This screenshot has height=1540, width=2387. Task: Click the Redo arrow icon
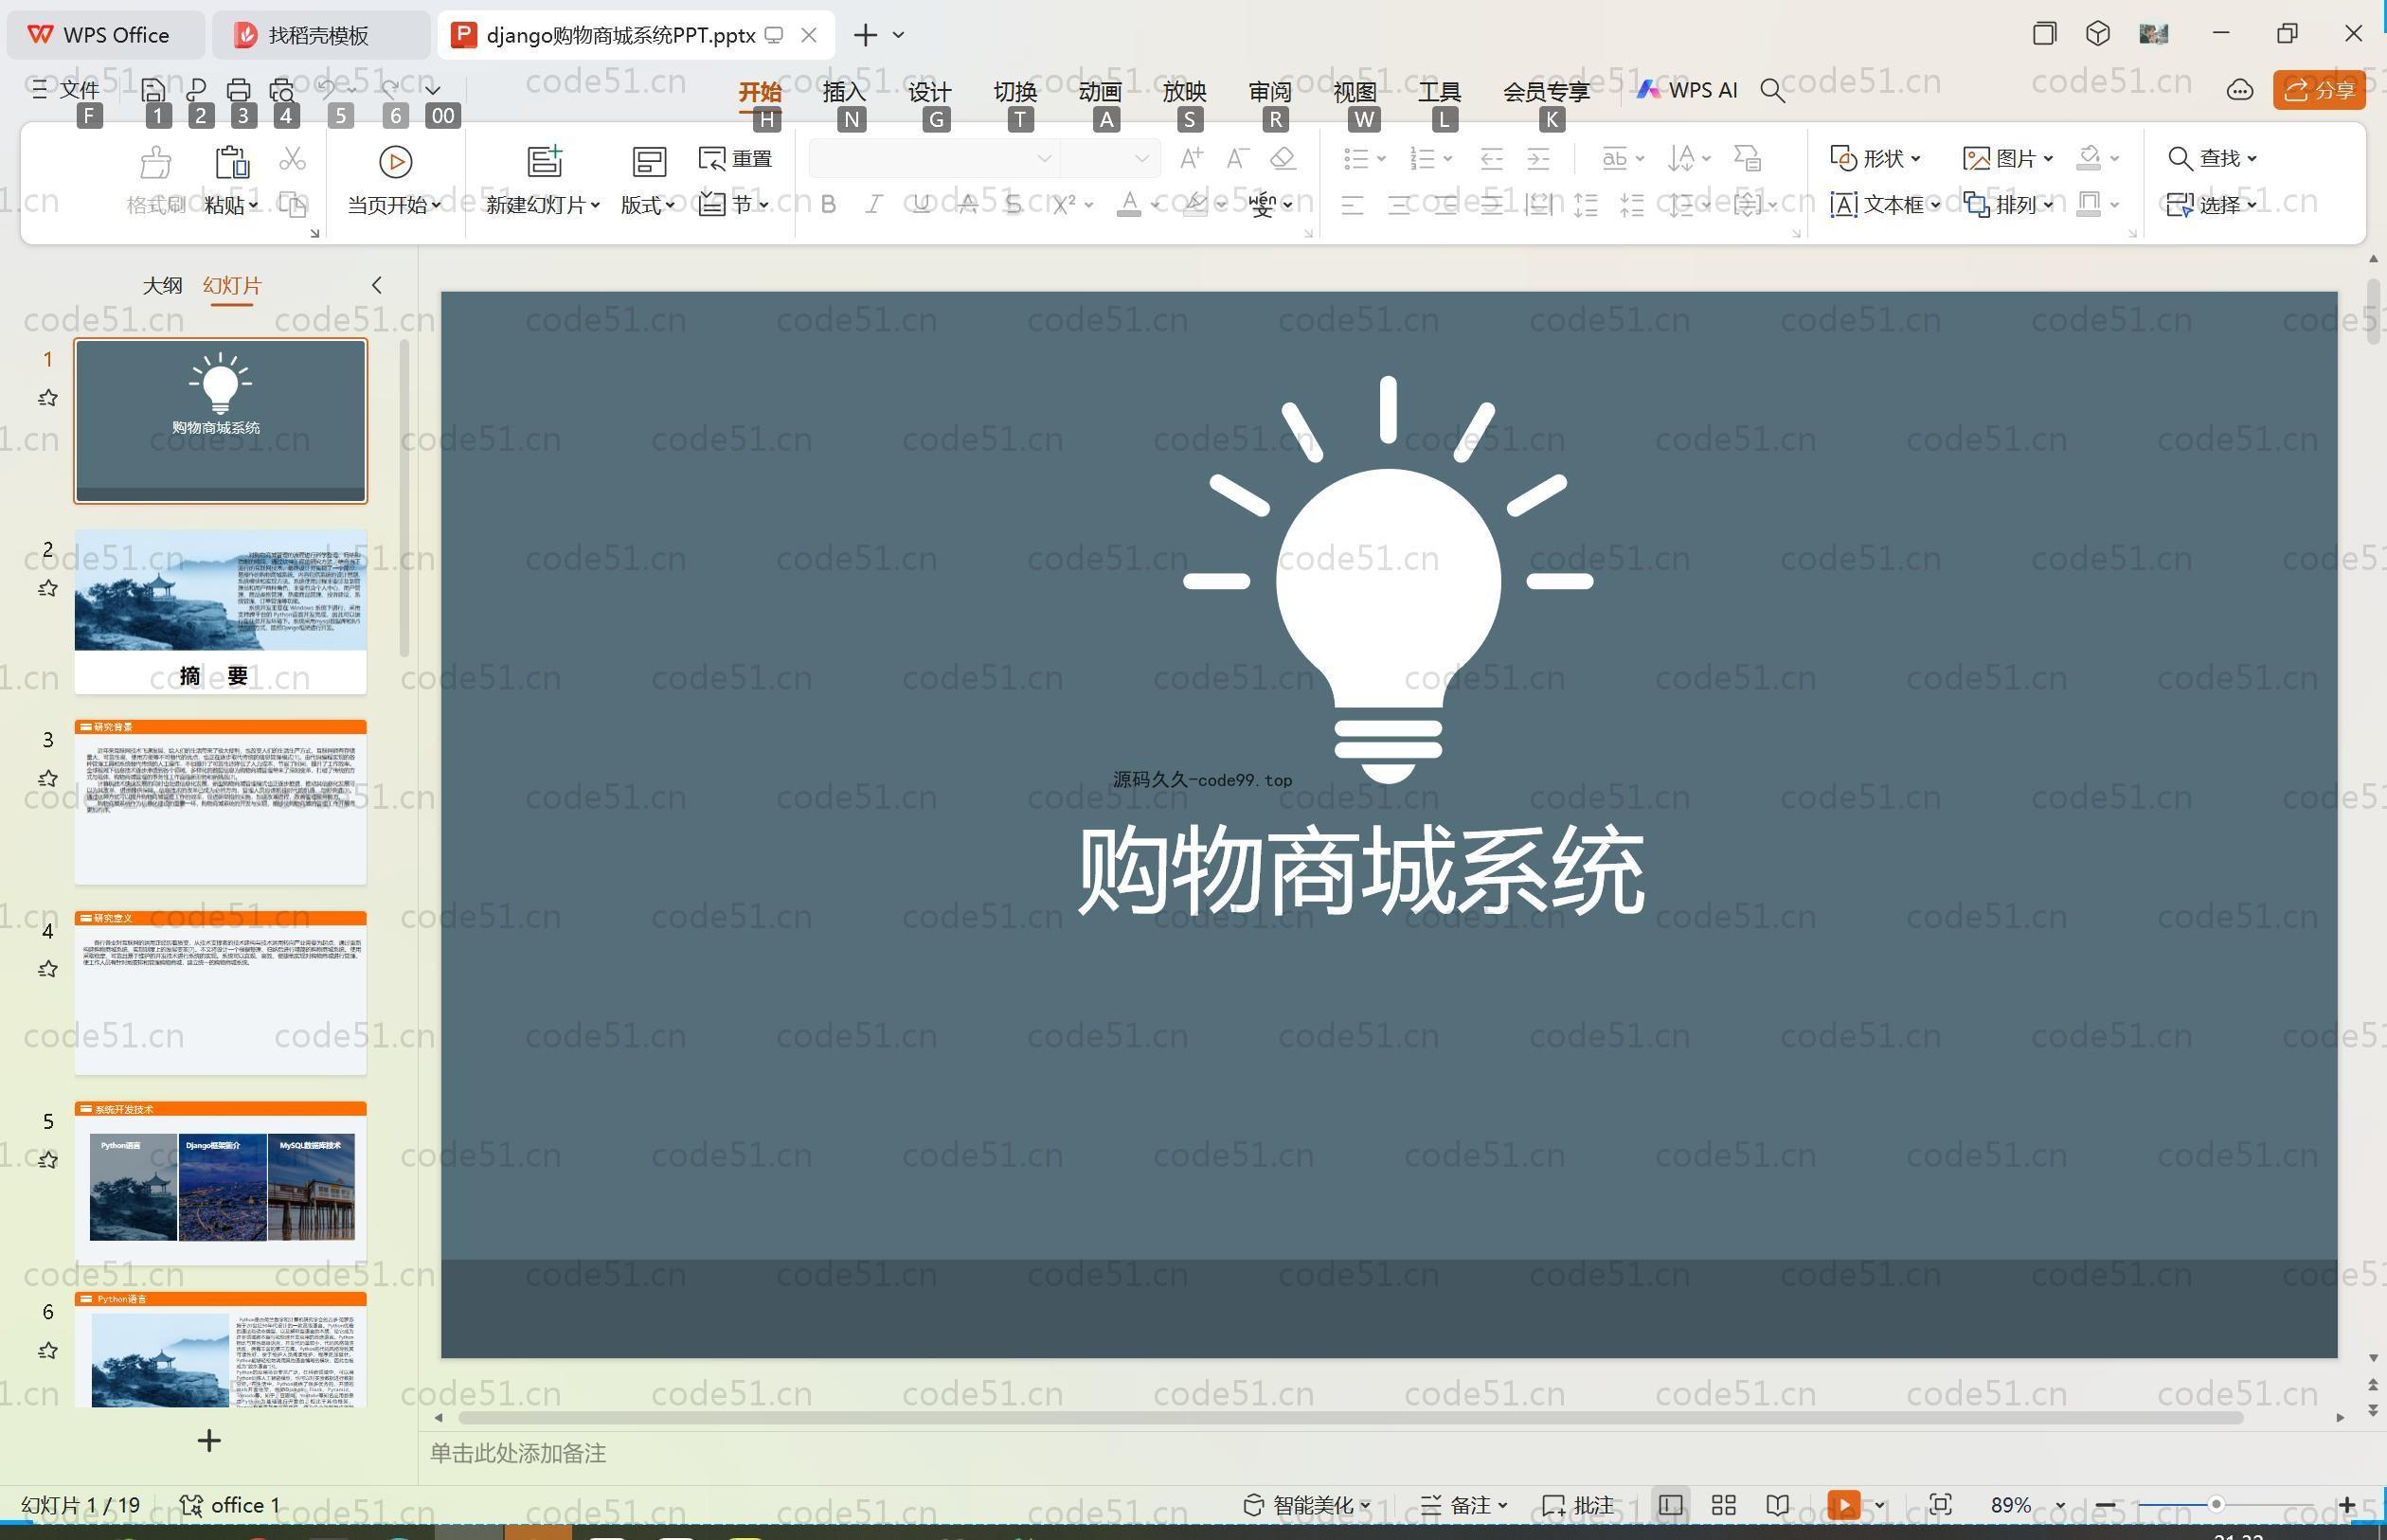coord(390,90)
